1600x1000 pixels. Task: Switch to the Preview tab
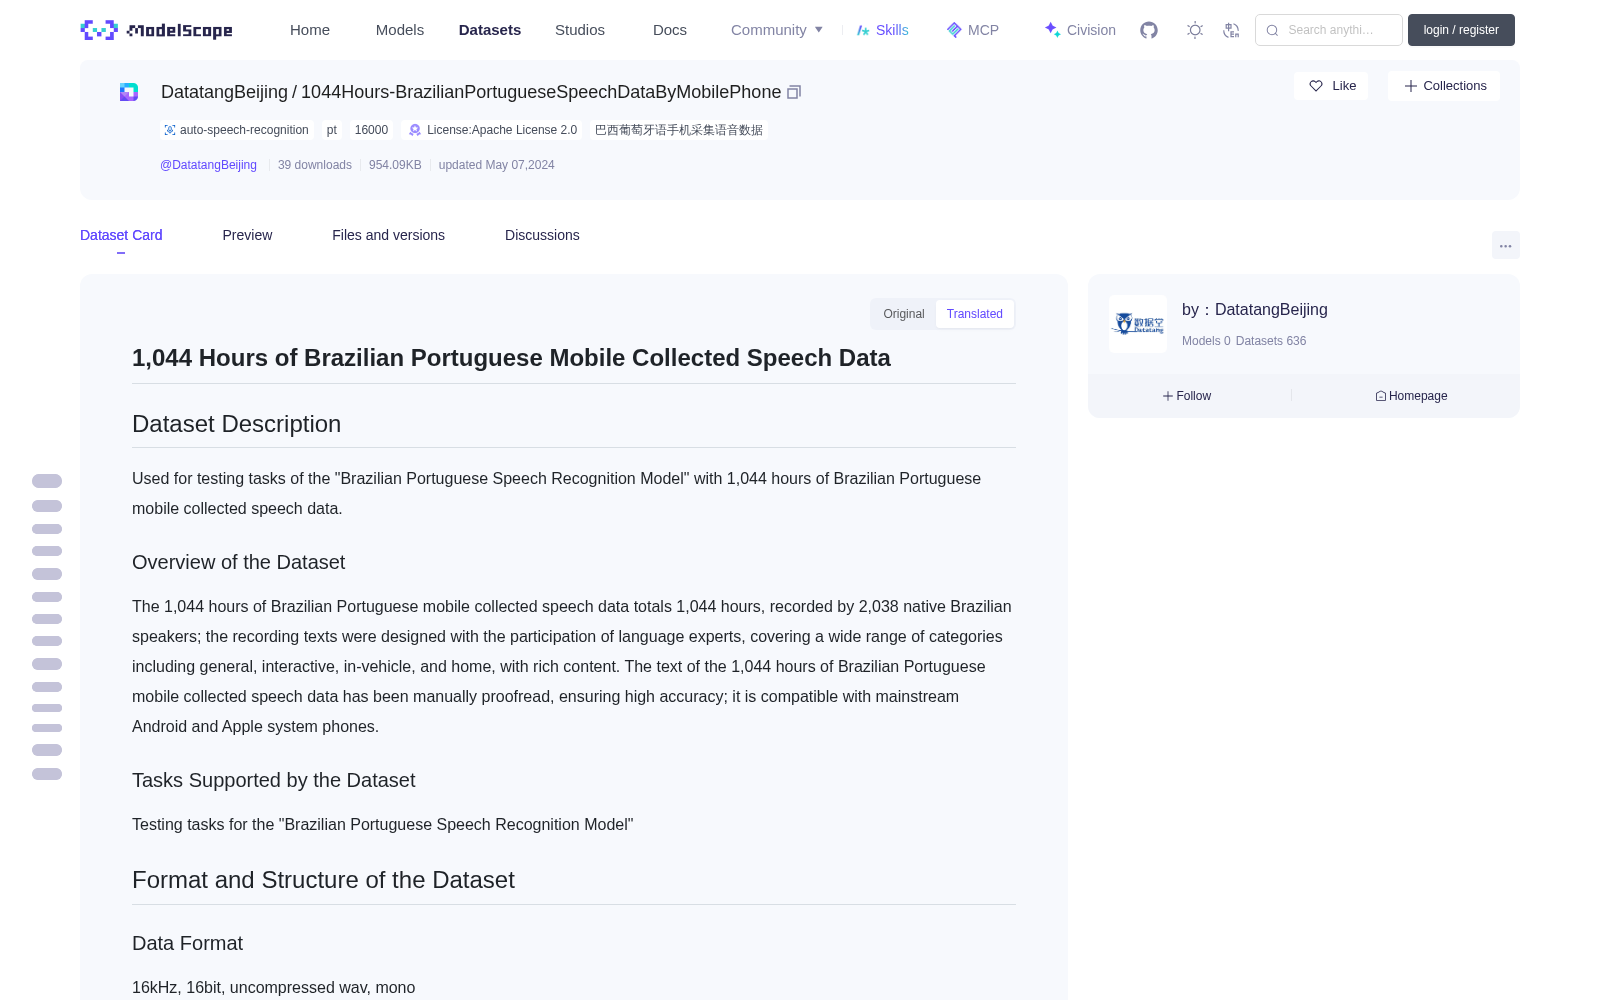coord(247,235)
